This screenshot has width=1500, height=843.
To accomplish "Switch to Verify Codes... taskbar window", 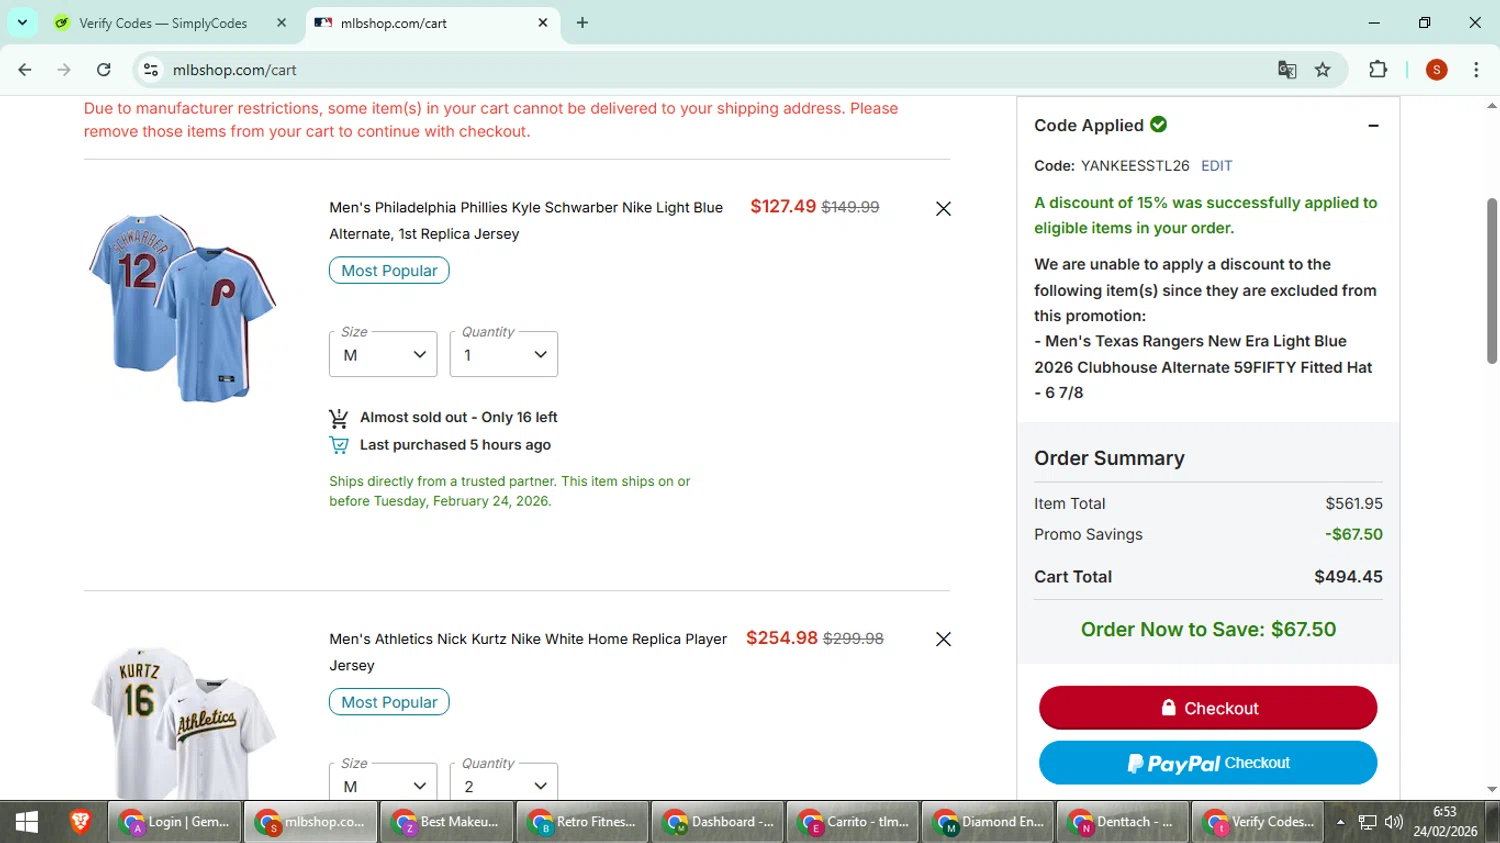I will pyautogui.click(x=1259, y=822).
